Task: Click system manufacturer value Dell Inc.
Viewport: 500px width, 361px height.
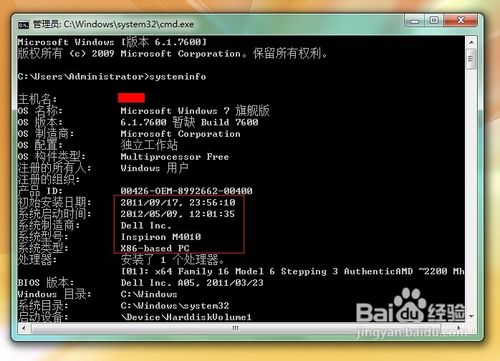Action: [146, 226]
